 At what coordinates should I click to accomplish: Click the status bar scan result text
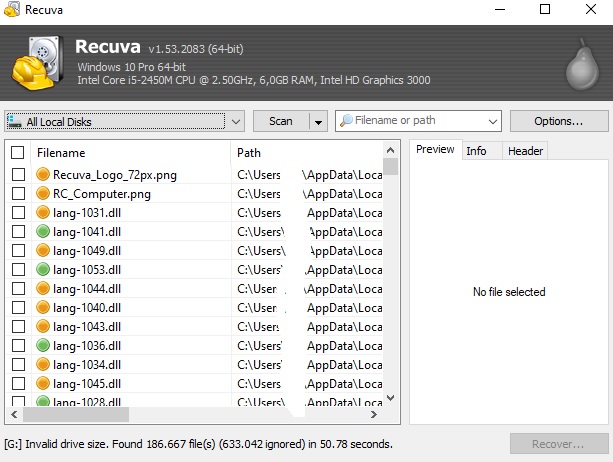pos(198,444)
